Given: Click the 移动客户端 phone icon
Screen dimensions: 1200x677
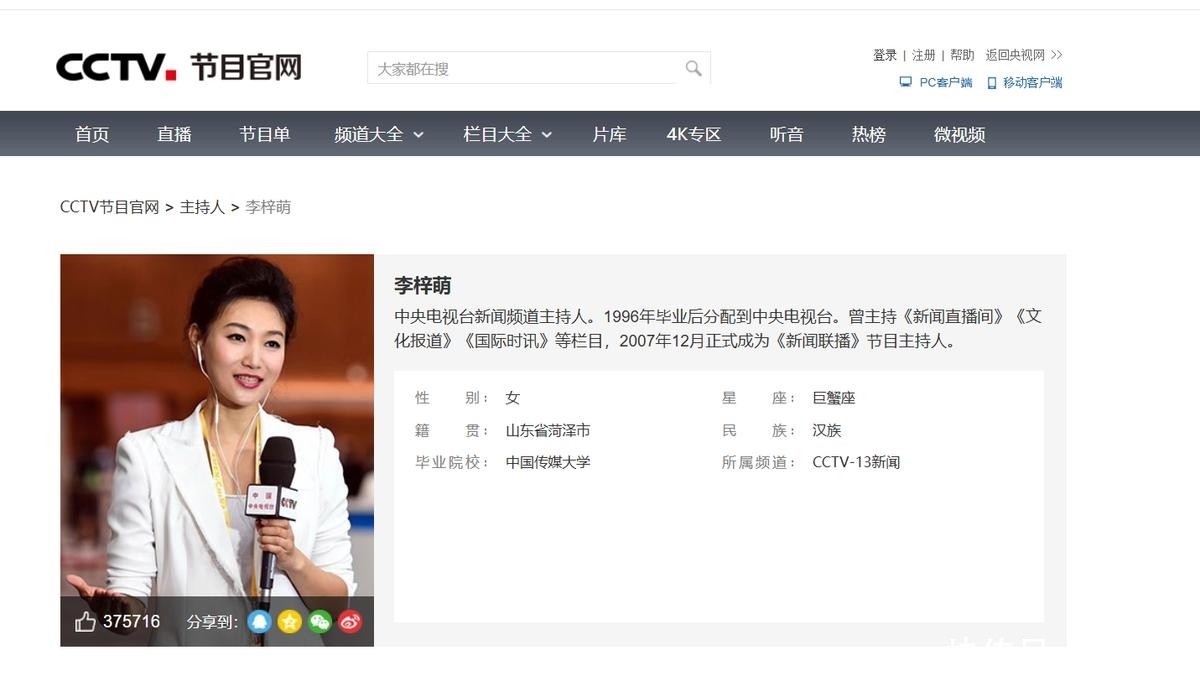Looking at the screenshot, I should tap(992, 83).
